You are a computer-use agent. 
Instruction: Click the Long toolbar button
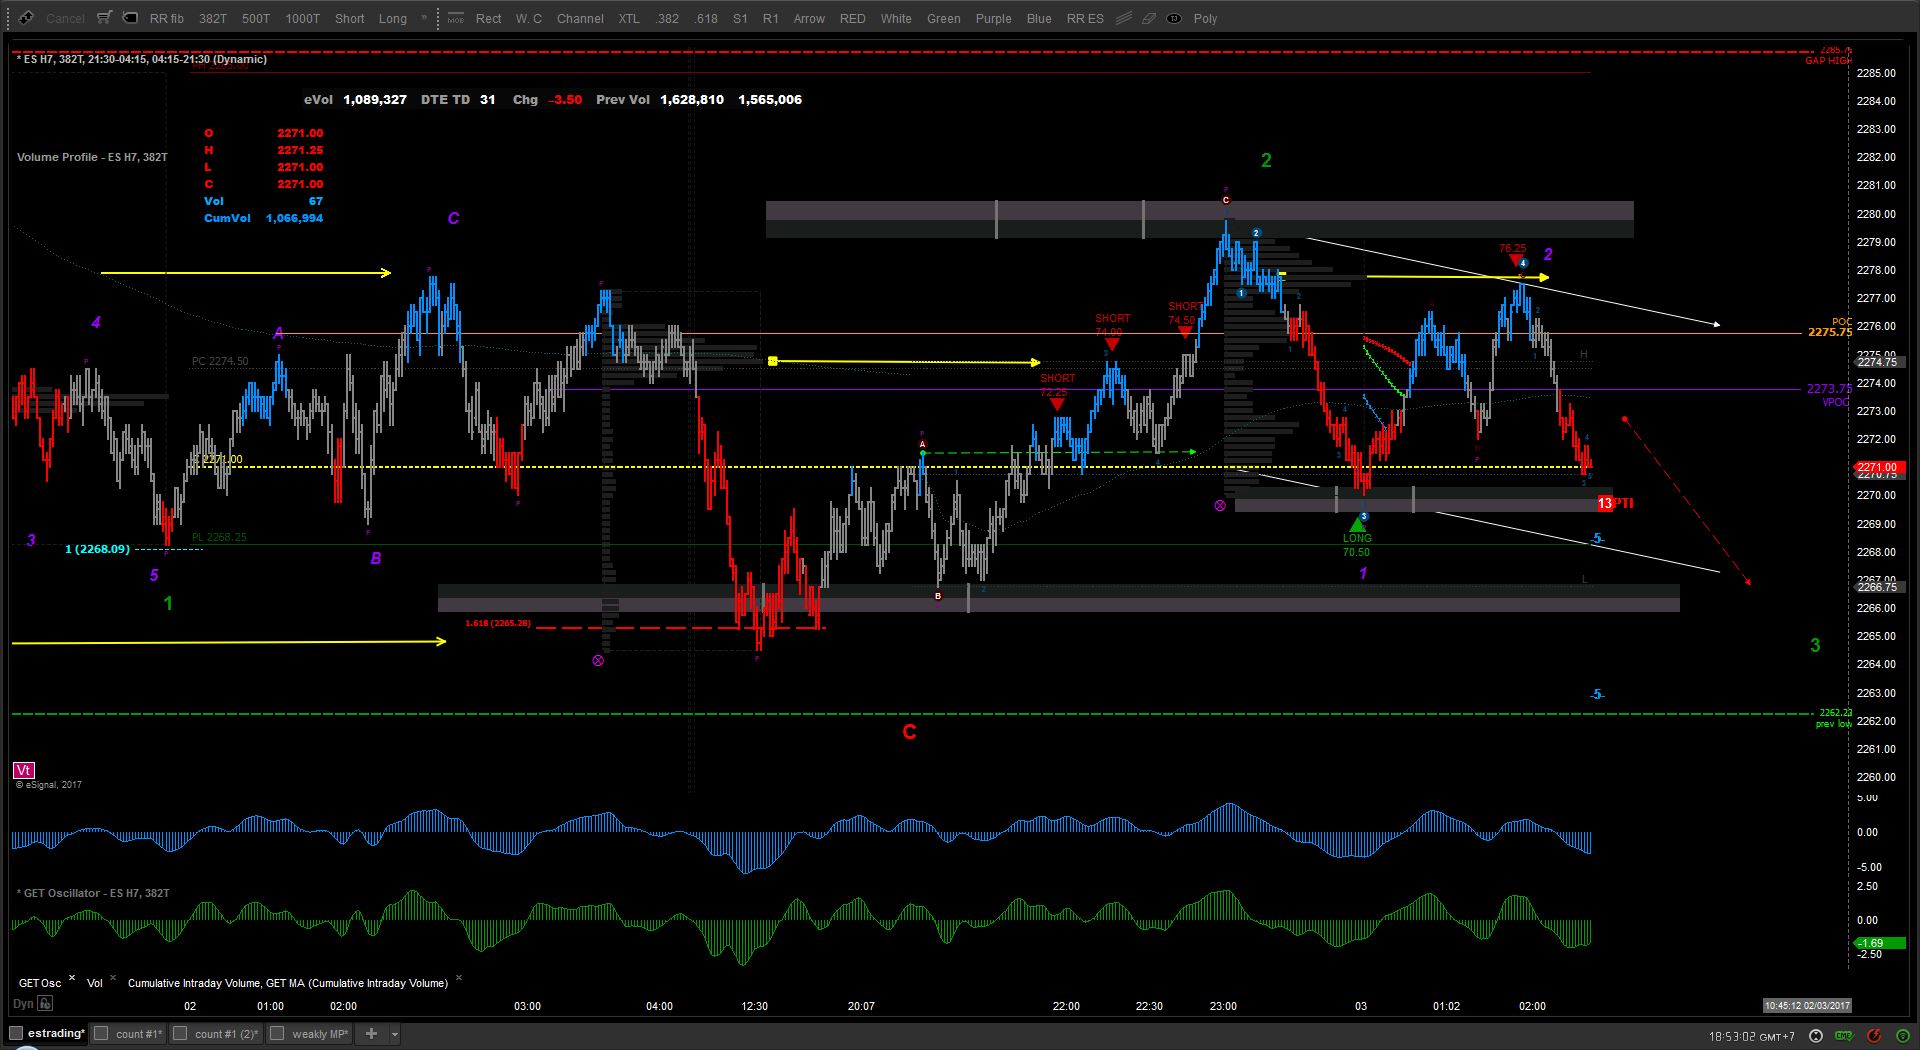tap(393, 19)
